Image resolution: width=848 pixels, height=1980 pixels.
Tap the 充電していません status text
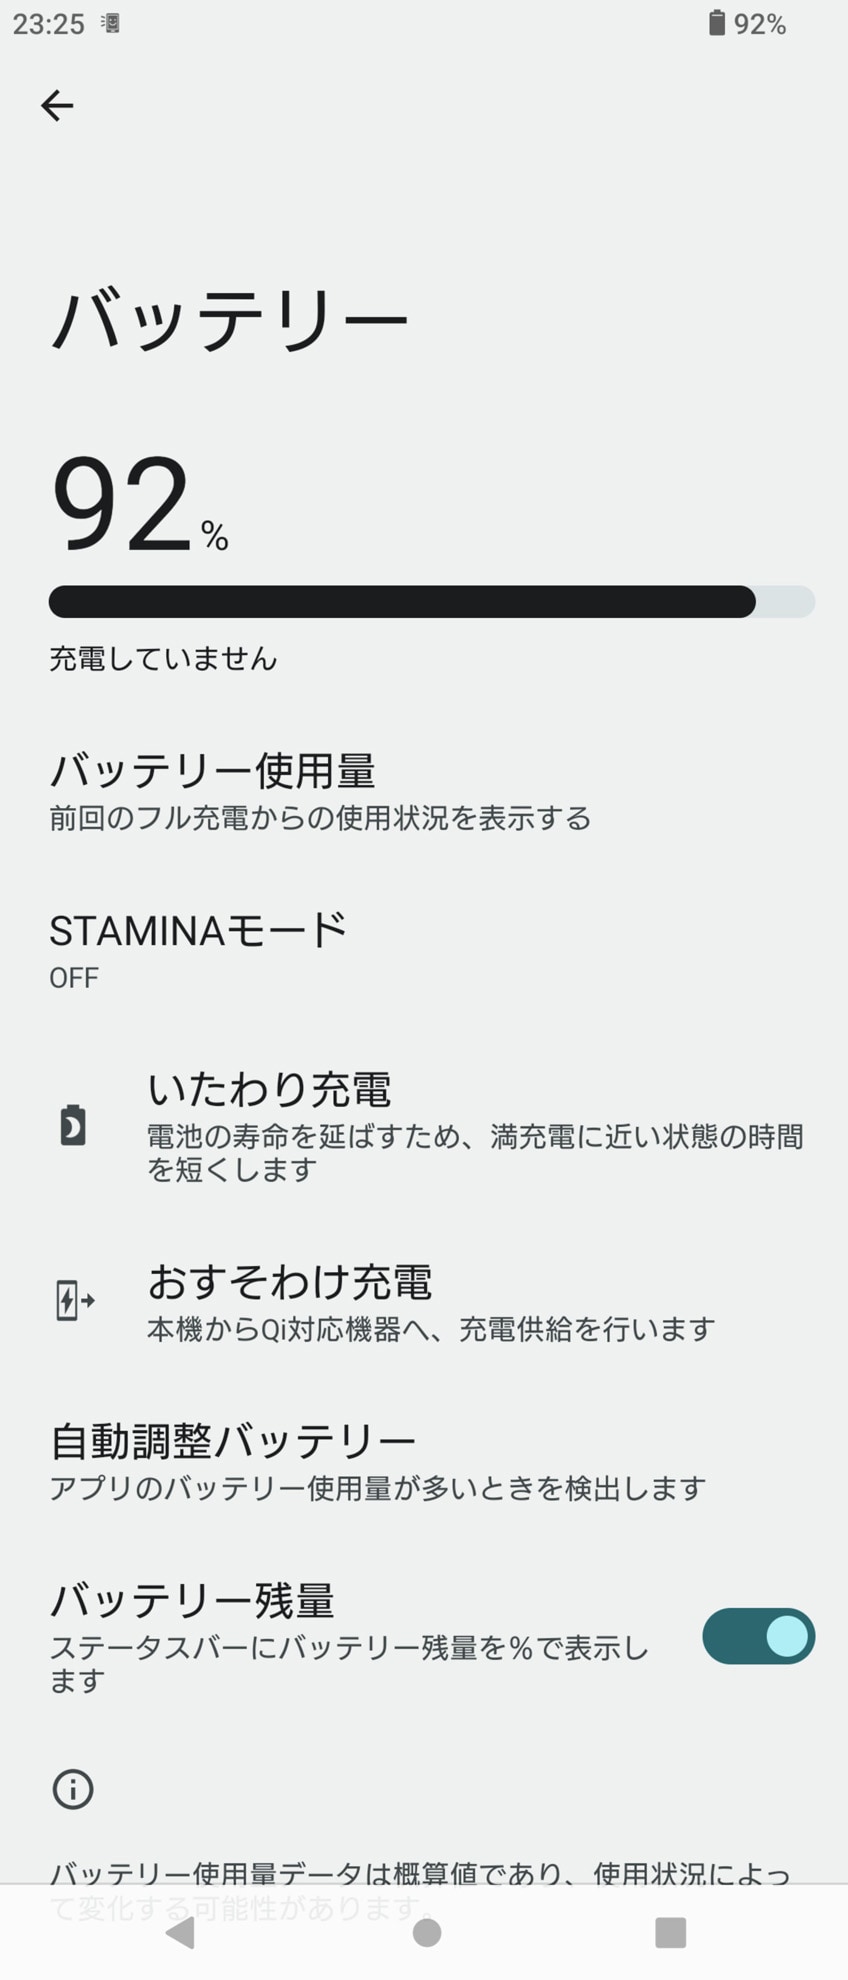coord(163,659)
